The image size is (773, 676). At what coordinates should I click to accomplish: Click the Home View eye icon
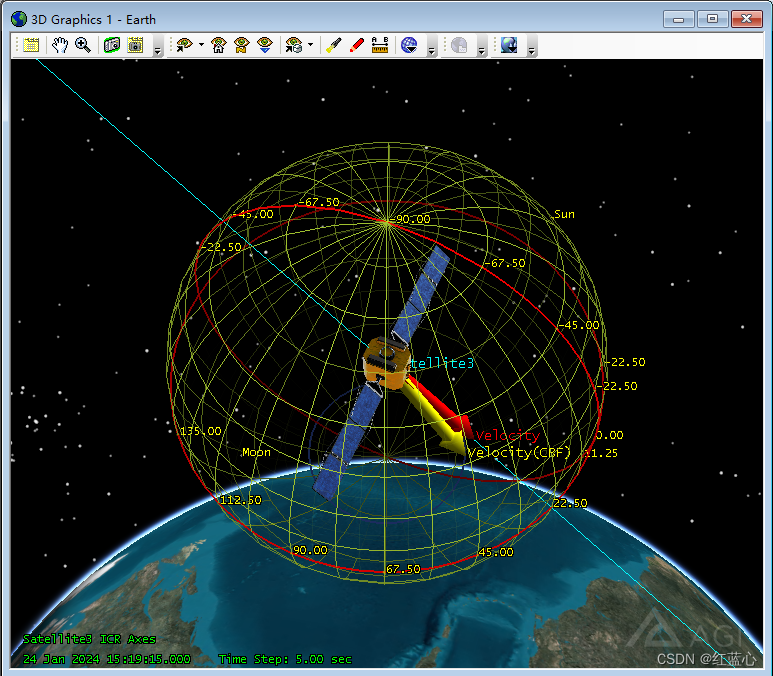coord(218,45)
